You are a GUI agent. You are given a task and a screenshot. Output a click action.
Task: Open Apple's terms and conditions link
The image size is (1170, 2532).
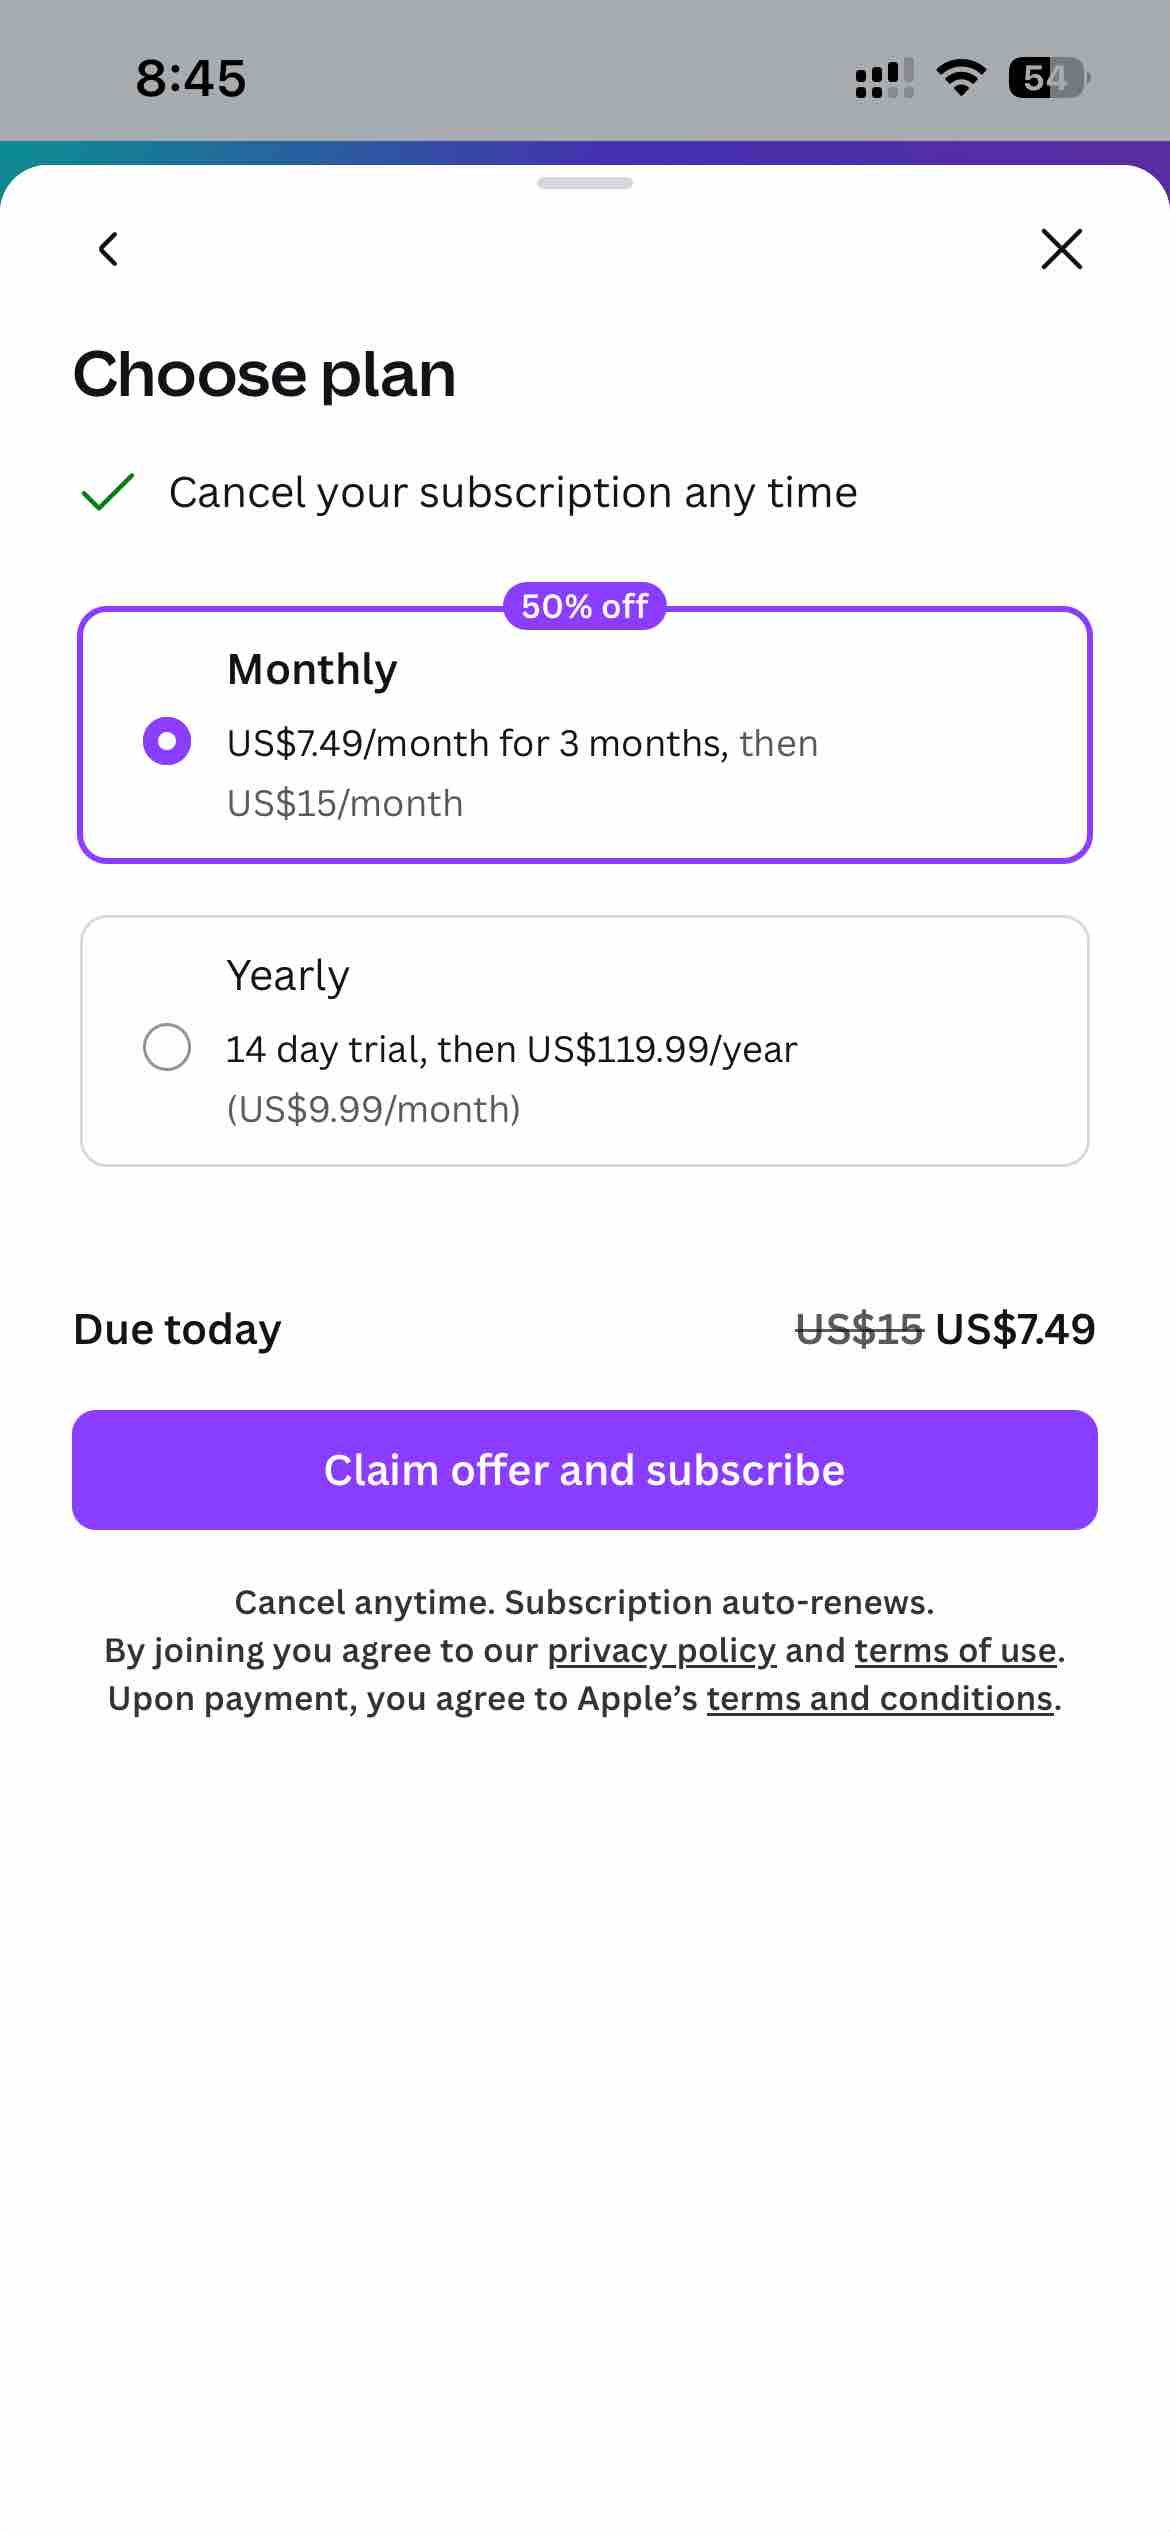point(879,1698)
